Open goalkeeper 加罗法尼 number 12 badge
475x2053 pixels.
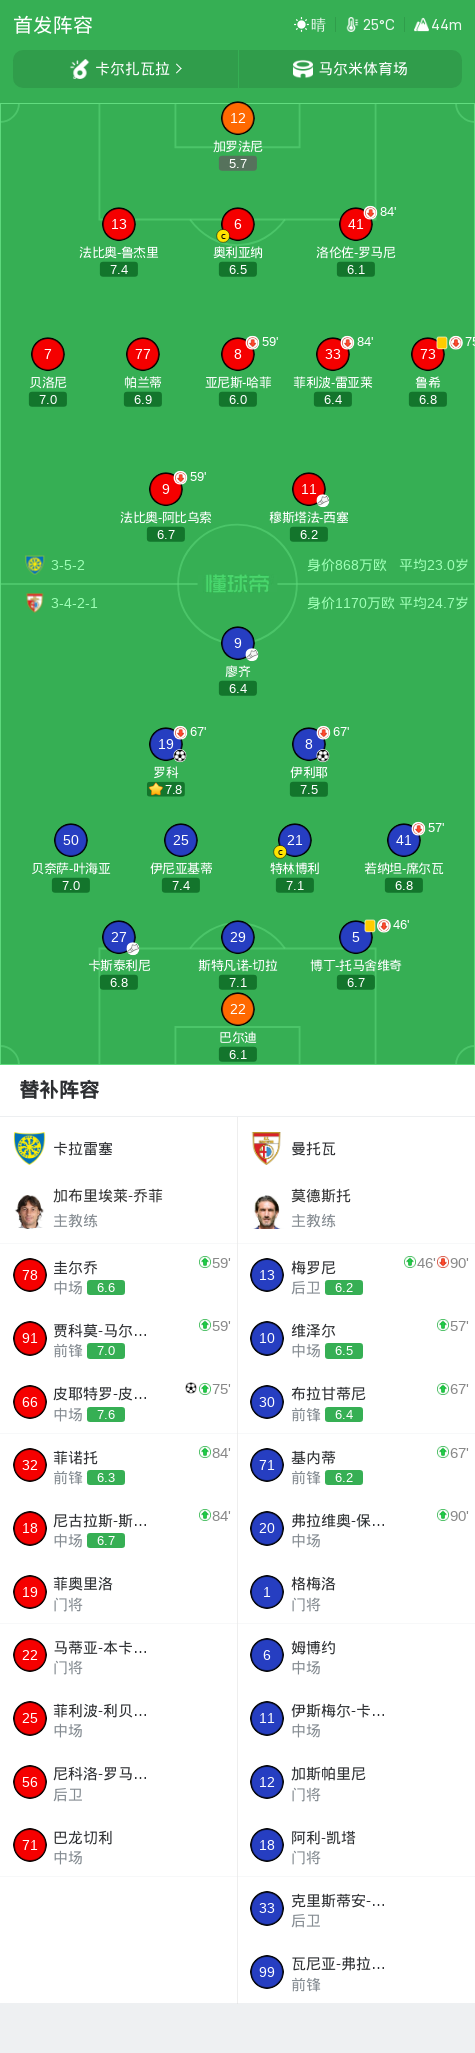coord(238,118)
